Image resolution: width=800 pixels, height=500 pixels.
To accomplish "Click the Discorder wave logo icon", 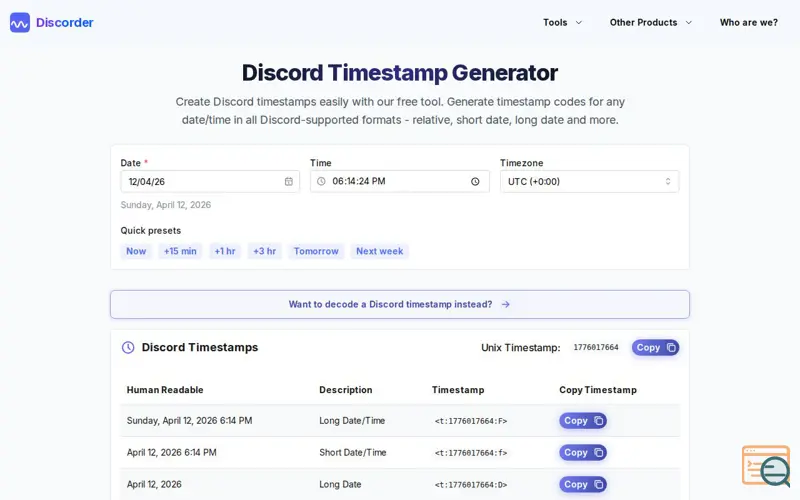I will tap(20, 22).
